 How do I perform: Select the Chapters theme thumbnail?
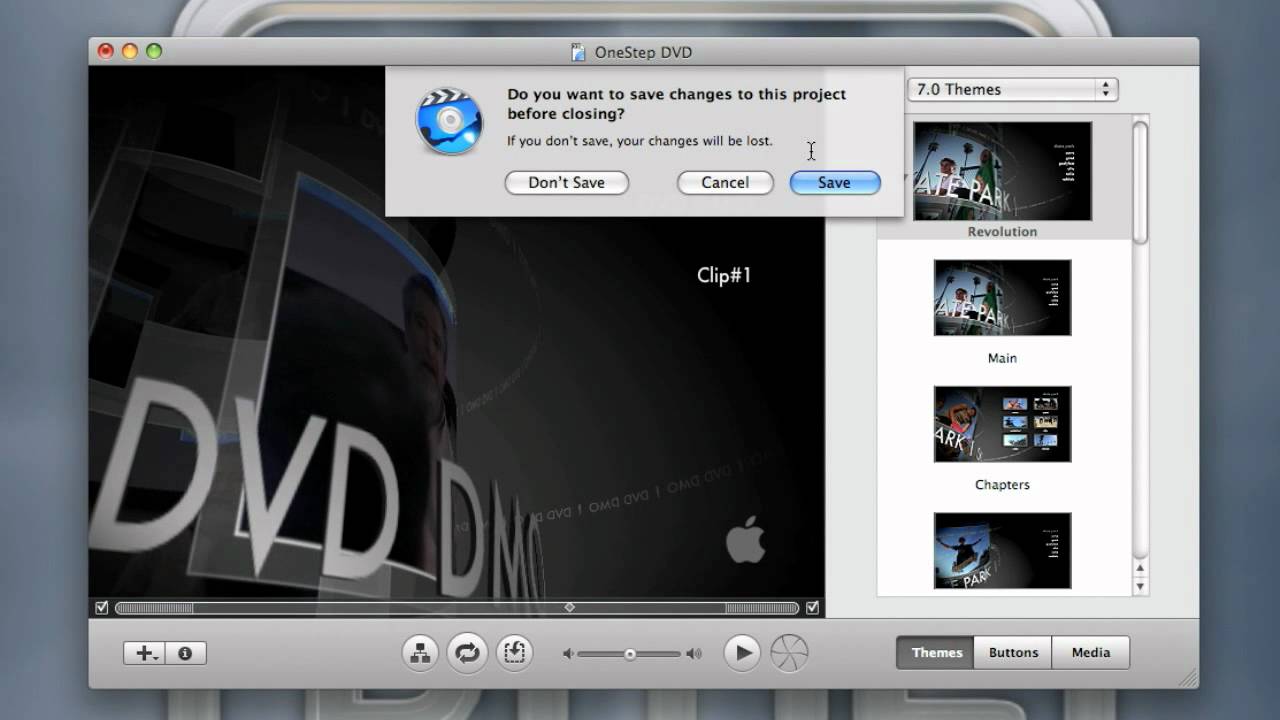pos(1002,424)
